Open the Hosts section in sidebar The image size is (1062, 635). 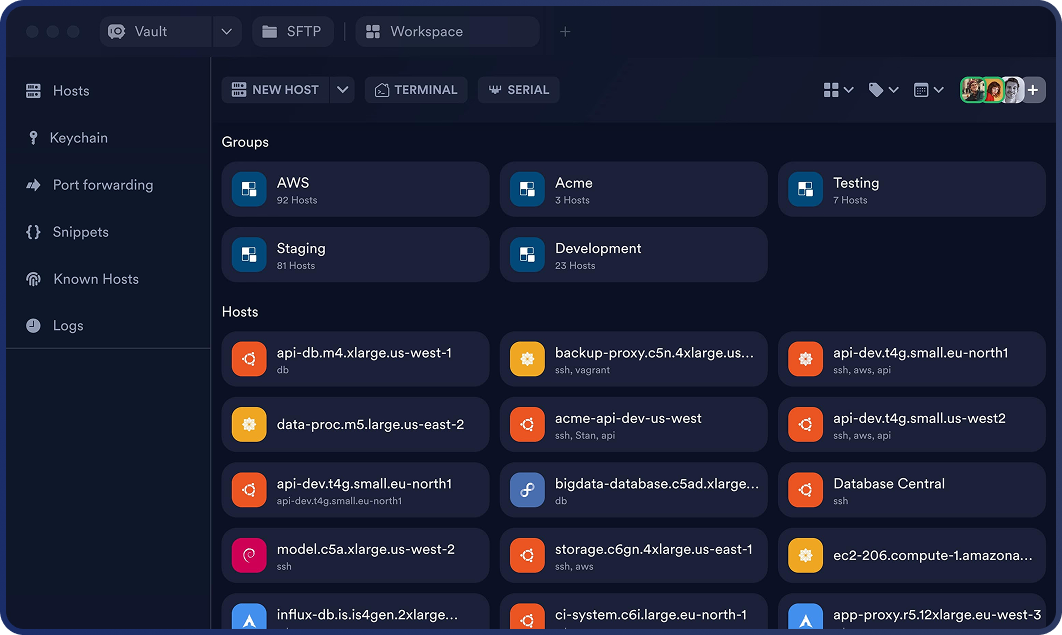point(69,90)
